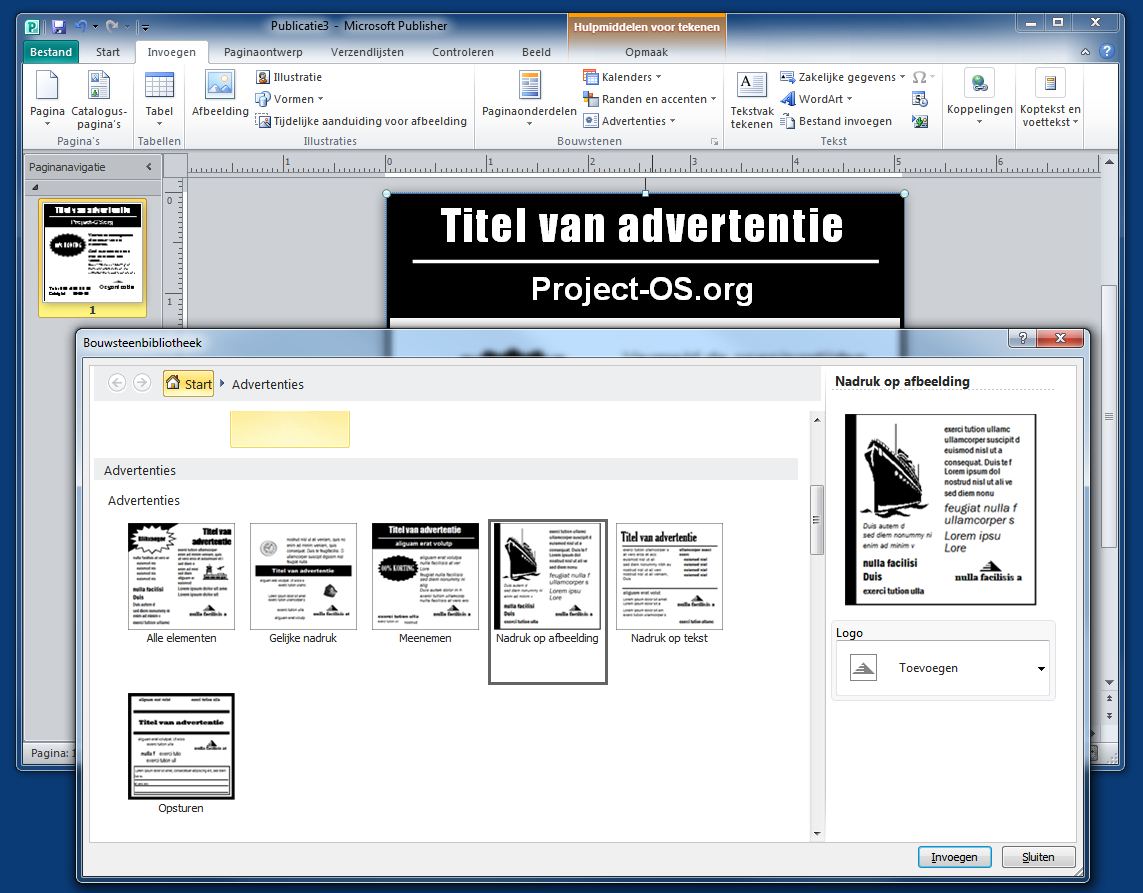Screen dimensions: 1143x893
Task: Open the Opmaak tab under Hulpmiddelen voor tekenen
Action: tap(647, 52)
